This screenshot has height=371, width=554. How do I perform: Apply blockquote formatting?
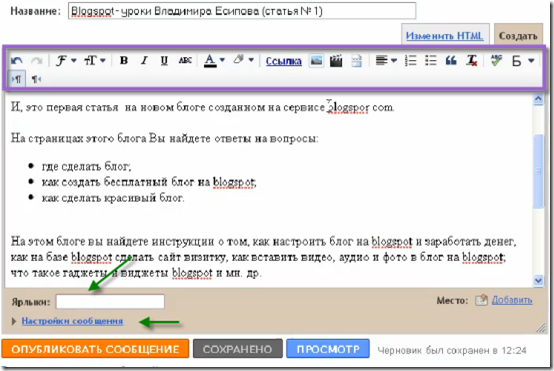point(451,61)
